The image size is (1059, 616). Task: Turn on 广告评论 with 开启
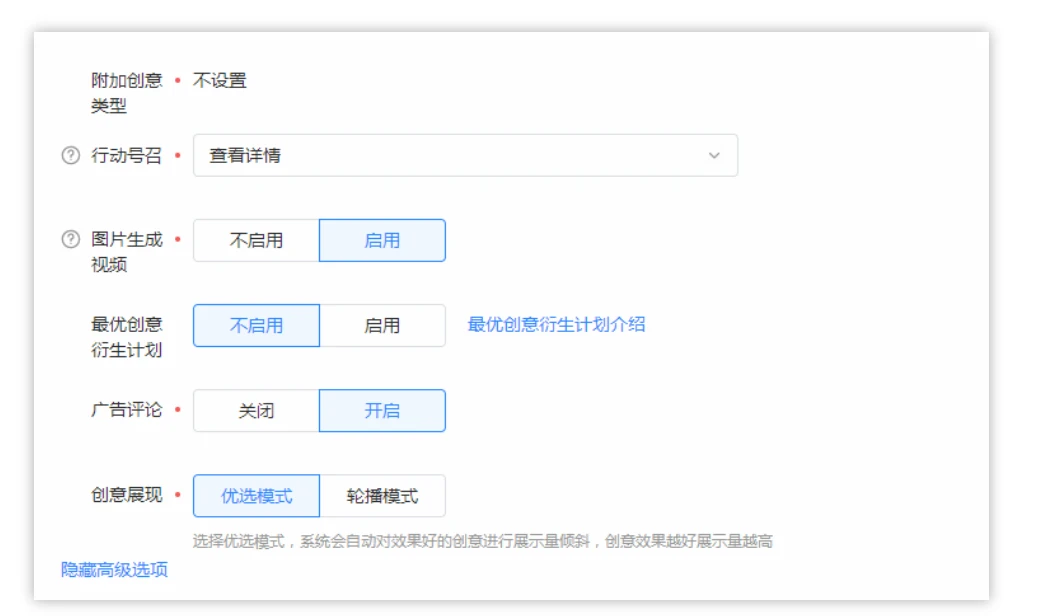[382, 411]
